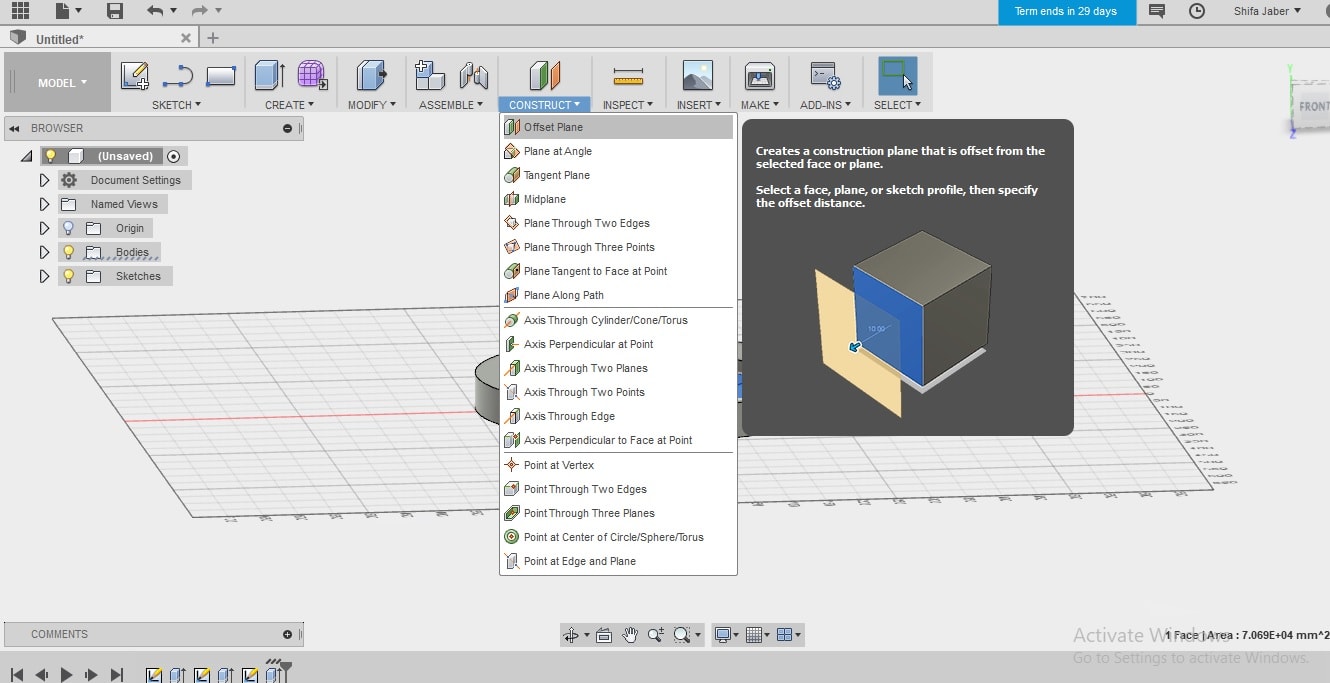
Task: Select the Measure ruler icon
Action: [x=628, y=76]
